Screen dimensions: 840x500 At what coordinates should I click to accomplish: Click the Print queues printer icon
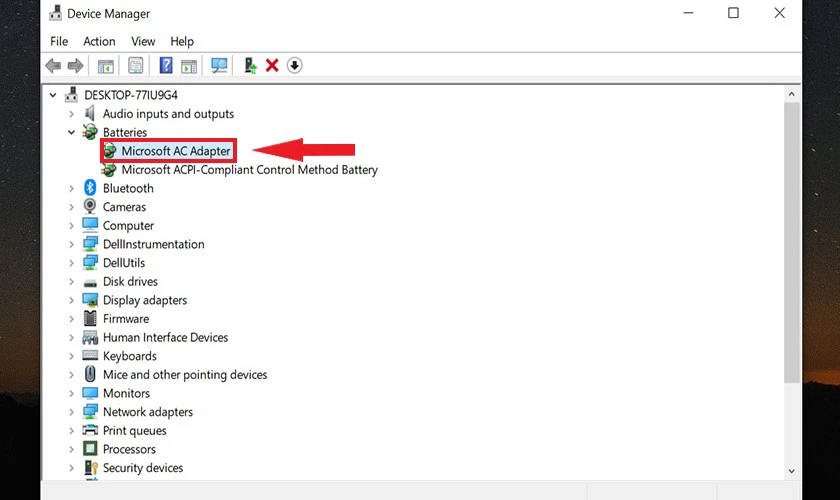pos(90,430)
